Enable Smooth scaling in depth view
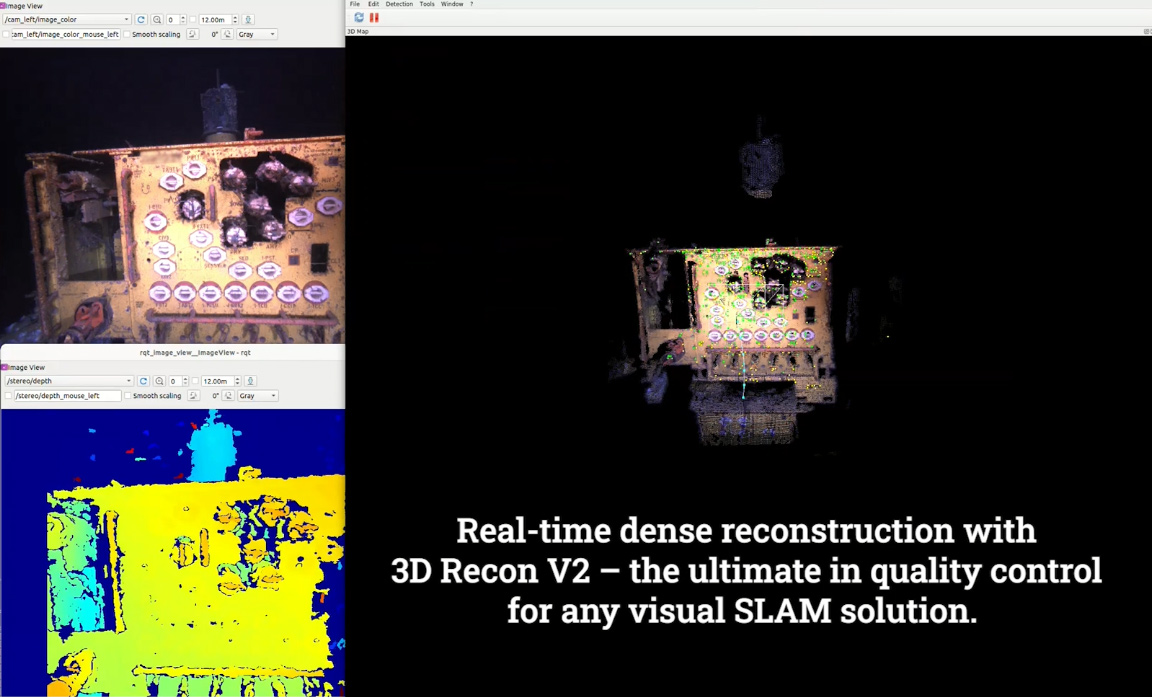This screenshot has width=1152, height=697. [153, 396]
